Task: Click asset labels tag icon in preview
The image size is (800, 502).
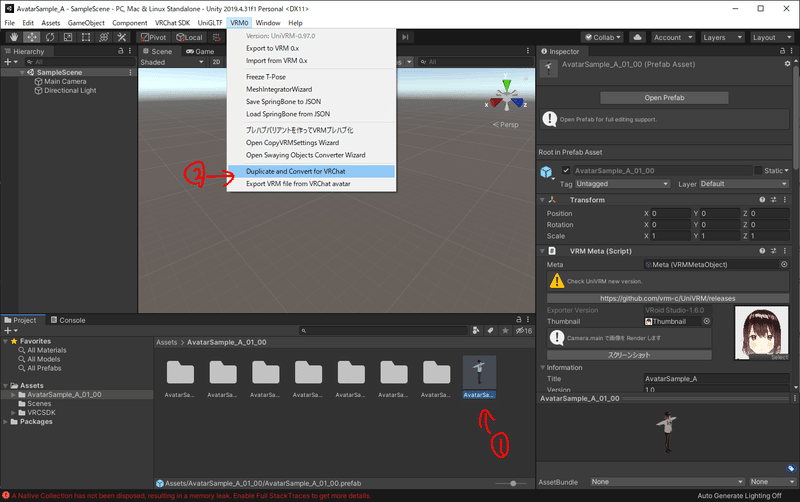Action: point(790,468)
